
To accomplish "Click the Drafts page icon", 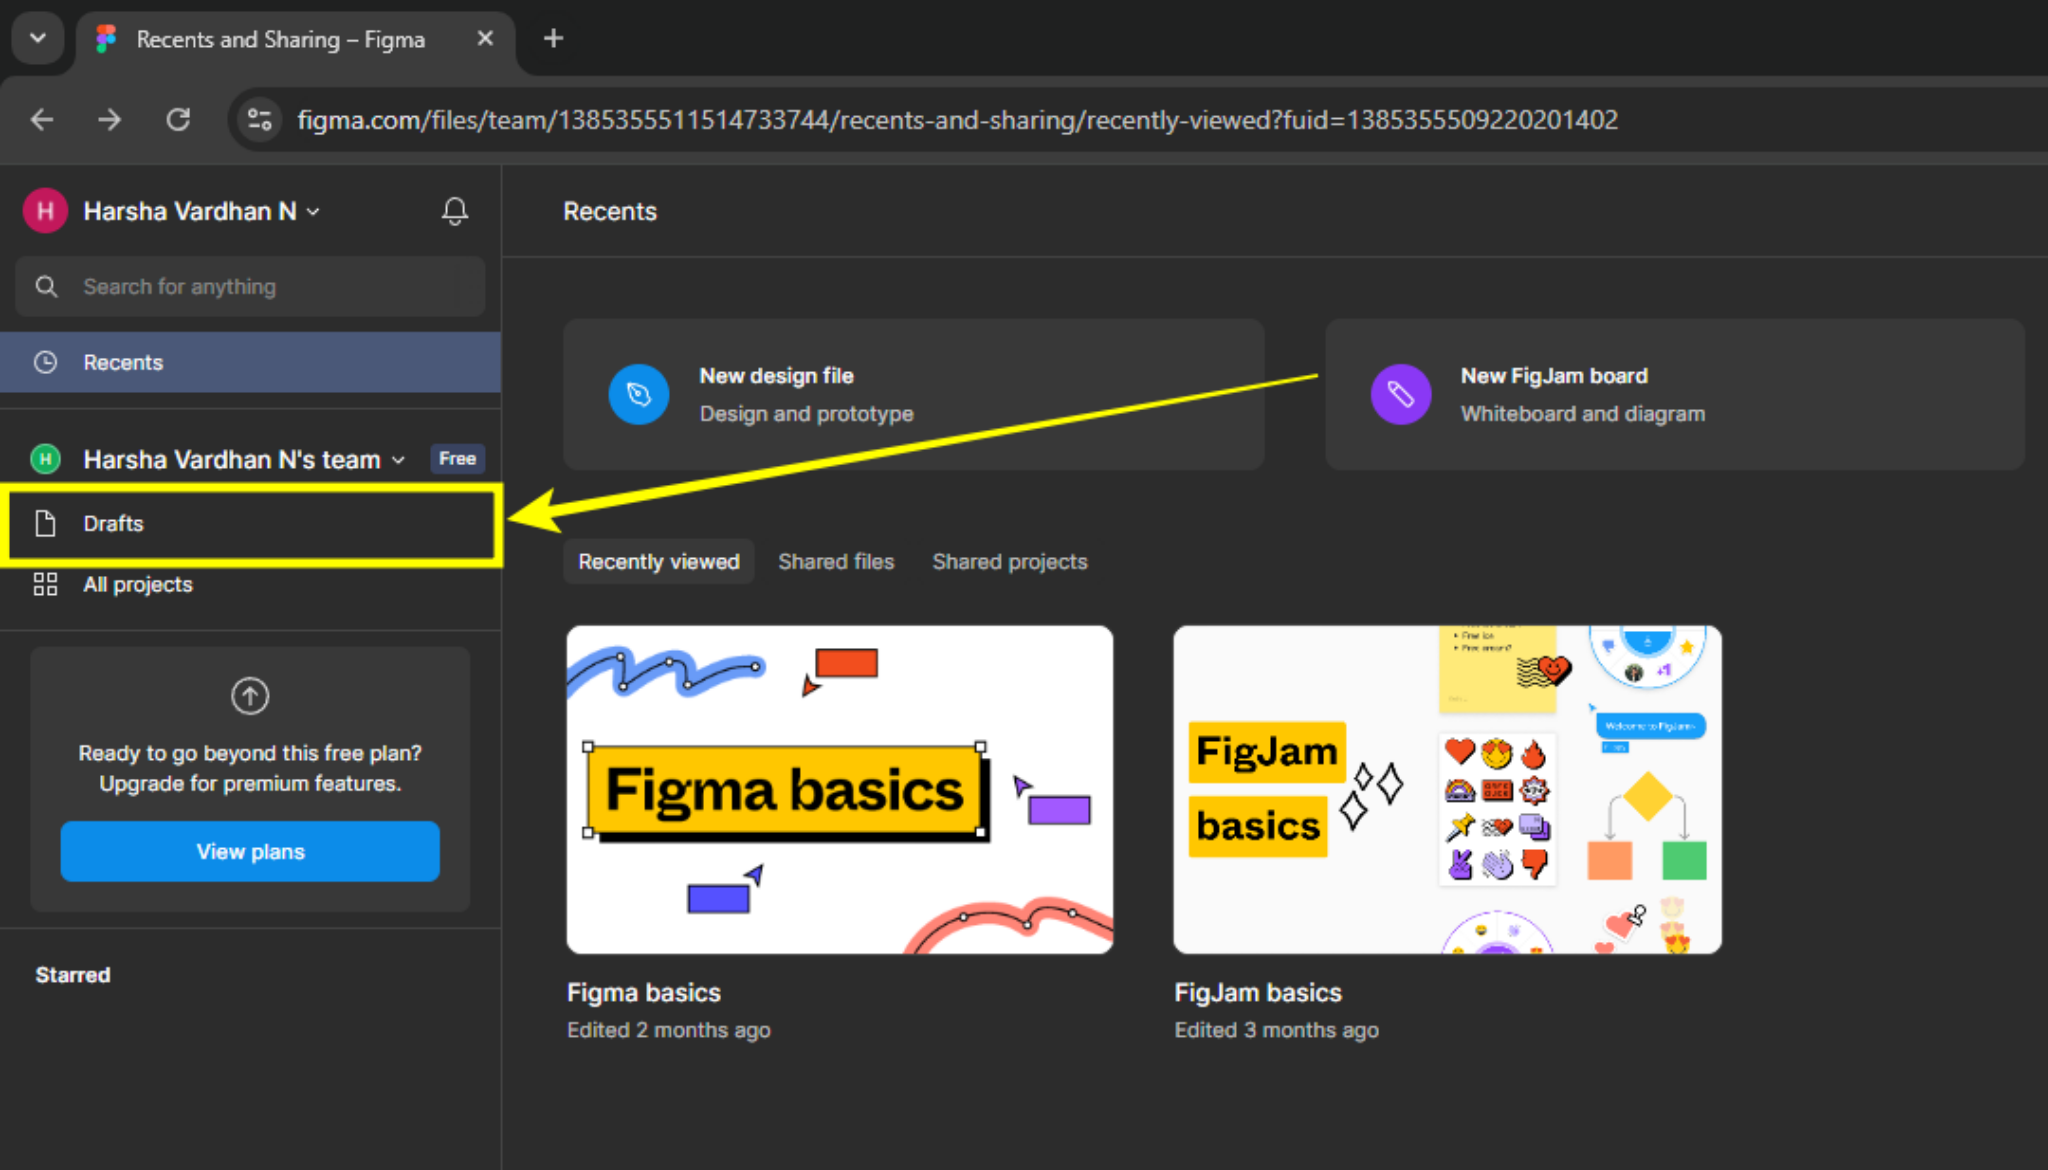I will (x=45, y=523).
